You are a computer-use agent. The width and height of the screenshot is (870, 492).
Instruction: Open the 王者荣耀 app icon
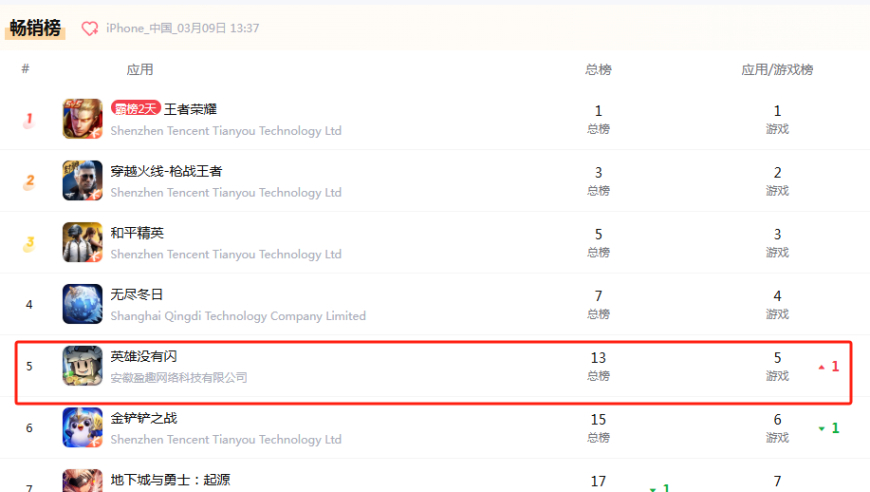point(82,119)
